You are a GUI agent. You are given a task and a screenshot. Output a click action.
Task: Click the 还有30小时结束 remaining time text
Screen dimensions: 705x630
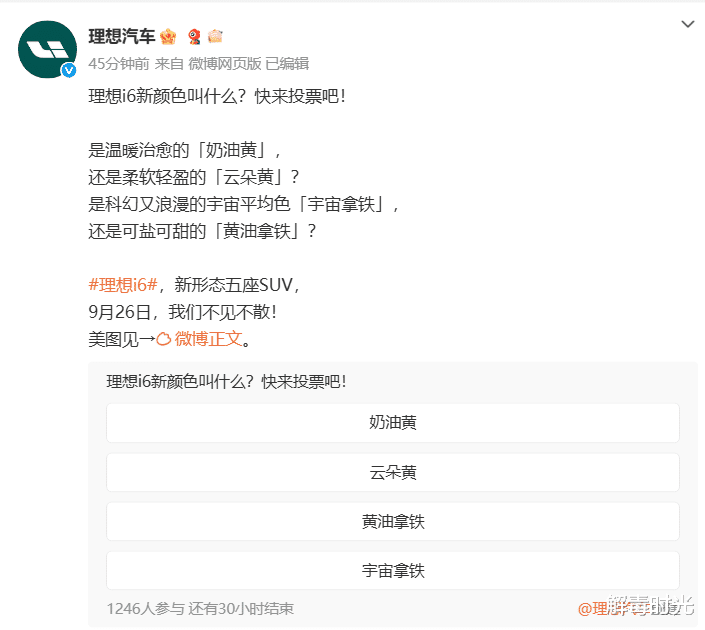(241, 609)
